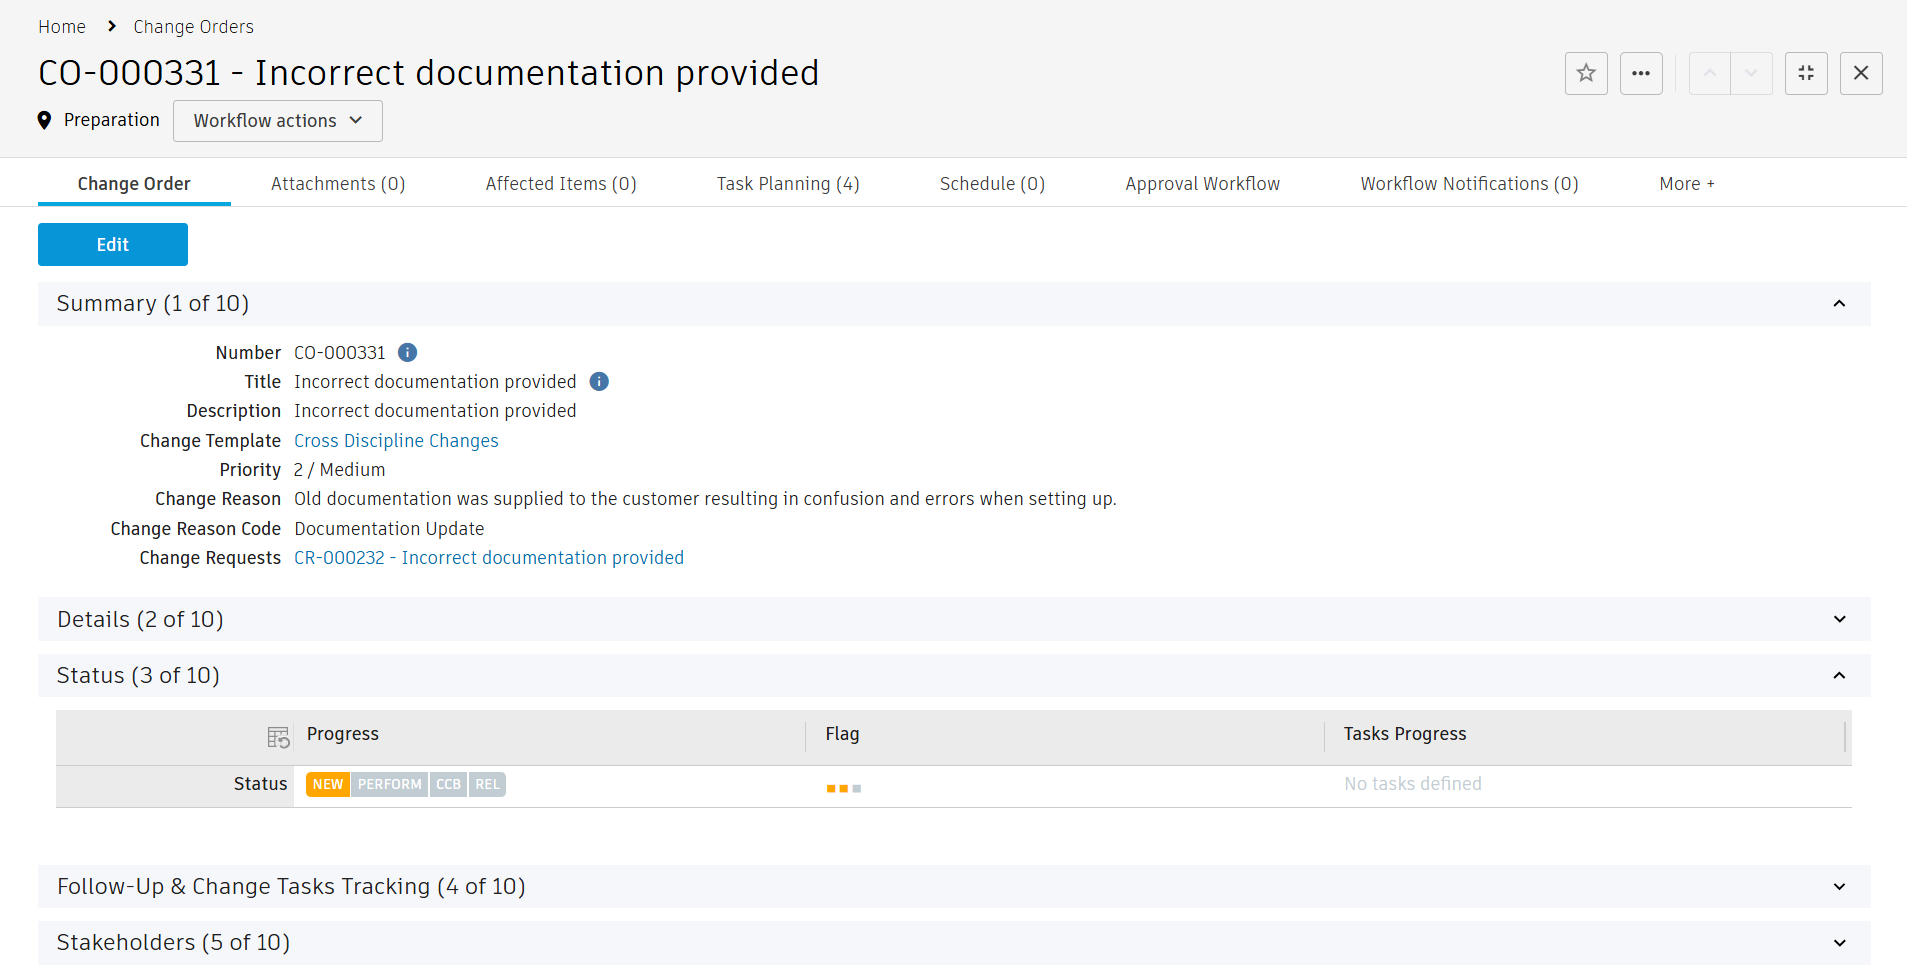Viewport: 1907px width, 968px height.
Task: Click the table settings icon near Progress
Action: pos(278,737)
